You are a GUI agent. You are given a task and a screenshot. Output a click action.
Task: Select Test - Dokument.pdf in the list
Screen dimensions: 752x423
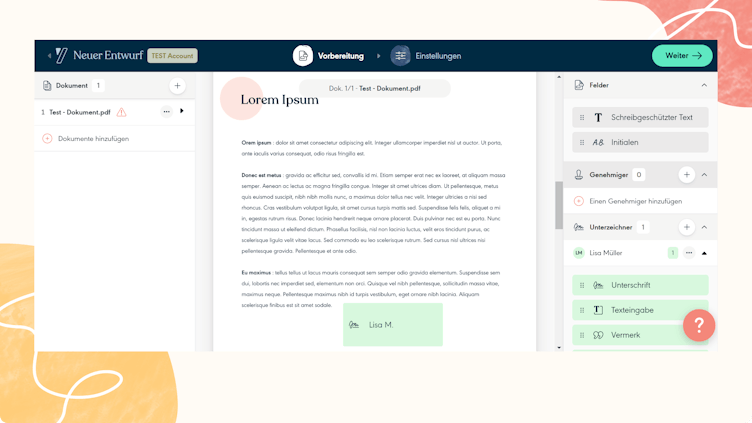tap(80, 112)
